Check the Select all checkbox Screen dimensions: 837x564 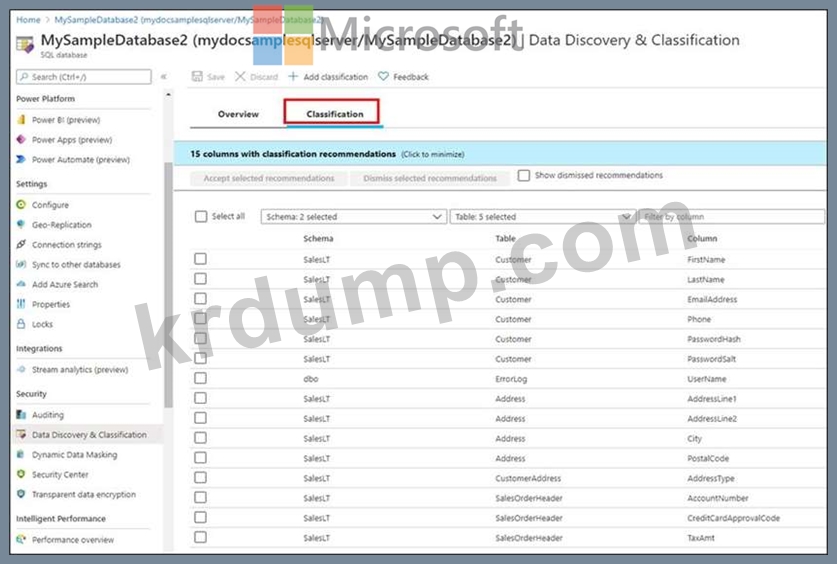pos(201,217)
